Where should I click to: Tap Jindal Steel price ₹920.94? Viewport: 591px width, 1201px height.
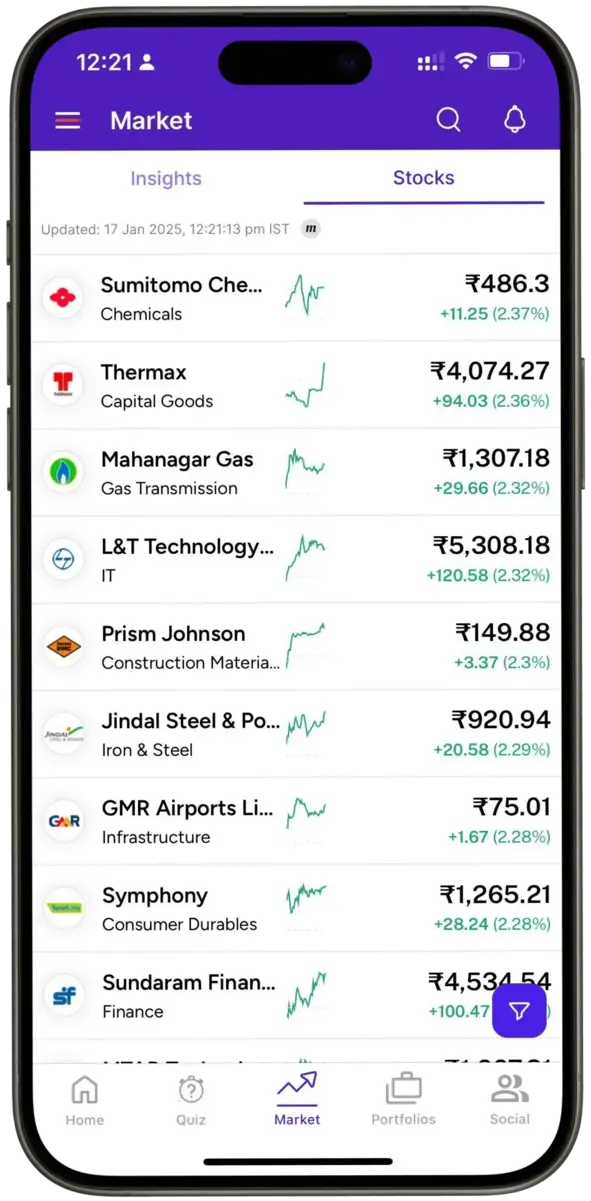point(500,720)
